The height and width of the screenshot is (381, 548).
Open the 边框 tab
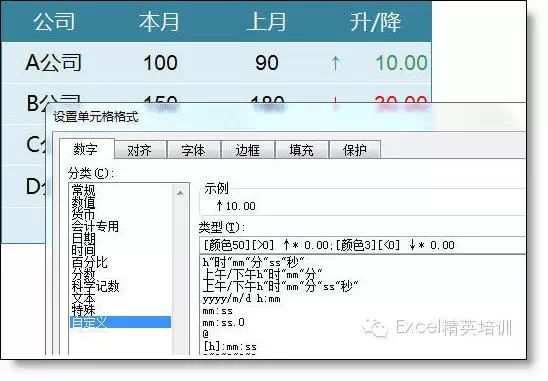click(x=248, y=150)
